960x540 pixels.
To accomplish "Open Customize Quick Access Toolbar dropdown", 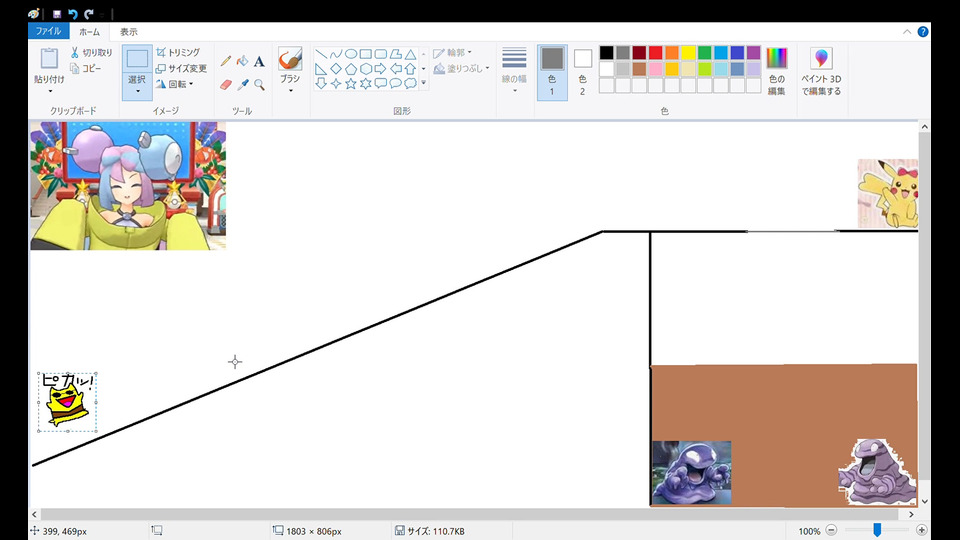I will (x=103, y=14).
